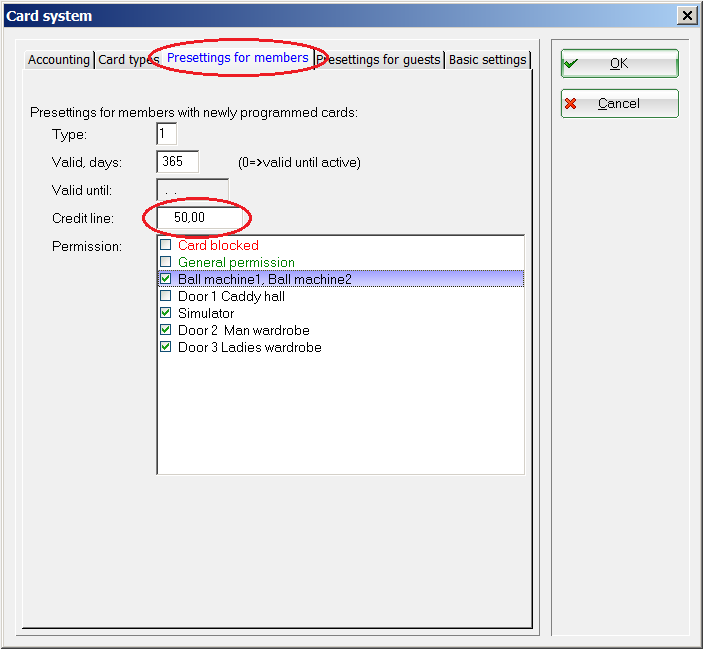Screen dimensions: 703x649
Task: Uncheck Door 3 Ladies wardrobe permission
Action: (x=166, y=347)
